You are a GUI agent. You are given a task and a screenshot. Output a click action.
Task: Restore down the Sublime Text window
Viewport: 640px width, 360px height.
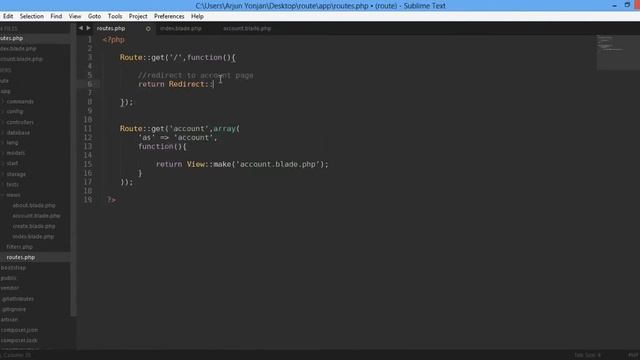click(627, 5)
